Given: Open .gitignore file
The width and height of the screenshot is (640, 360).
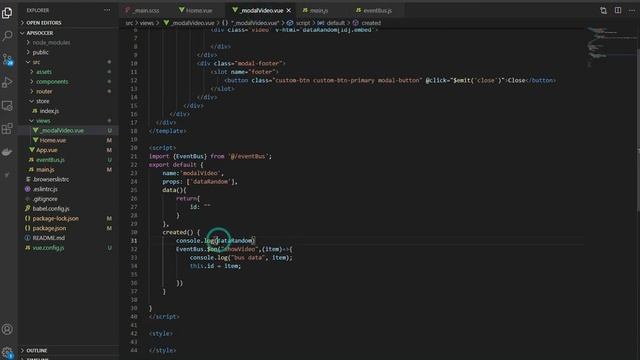Looking at the screenshot, I should (45, 199).
